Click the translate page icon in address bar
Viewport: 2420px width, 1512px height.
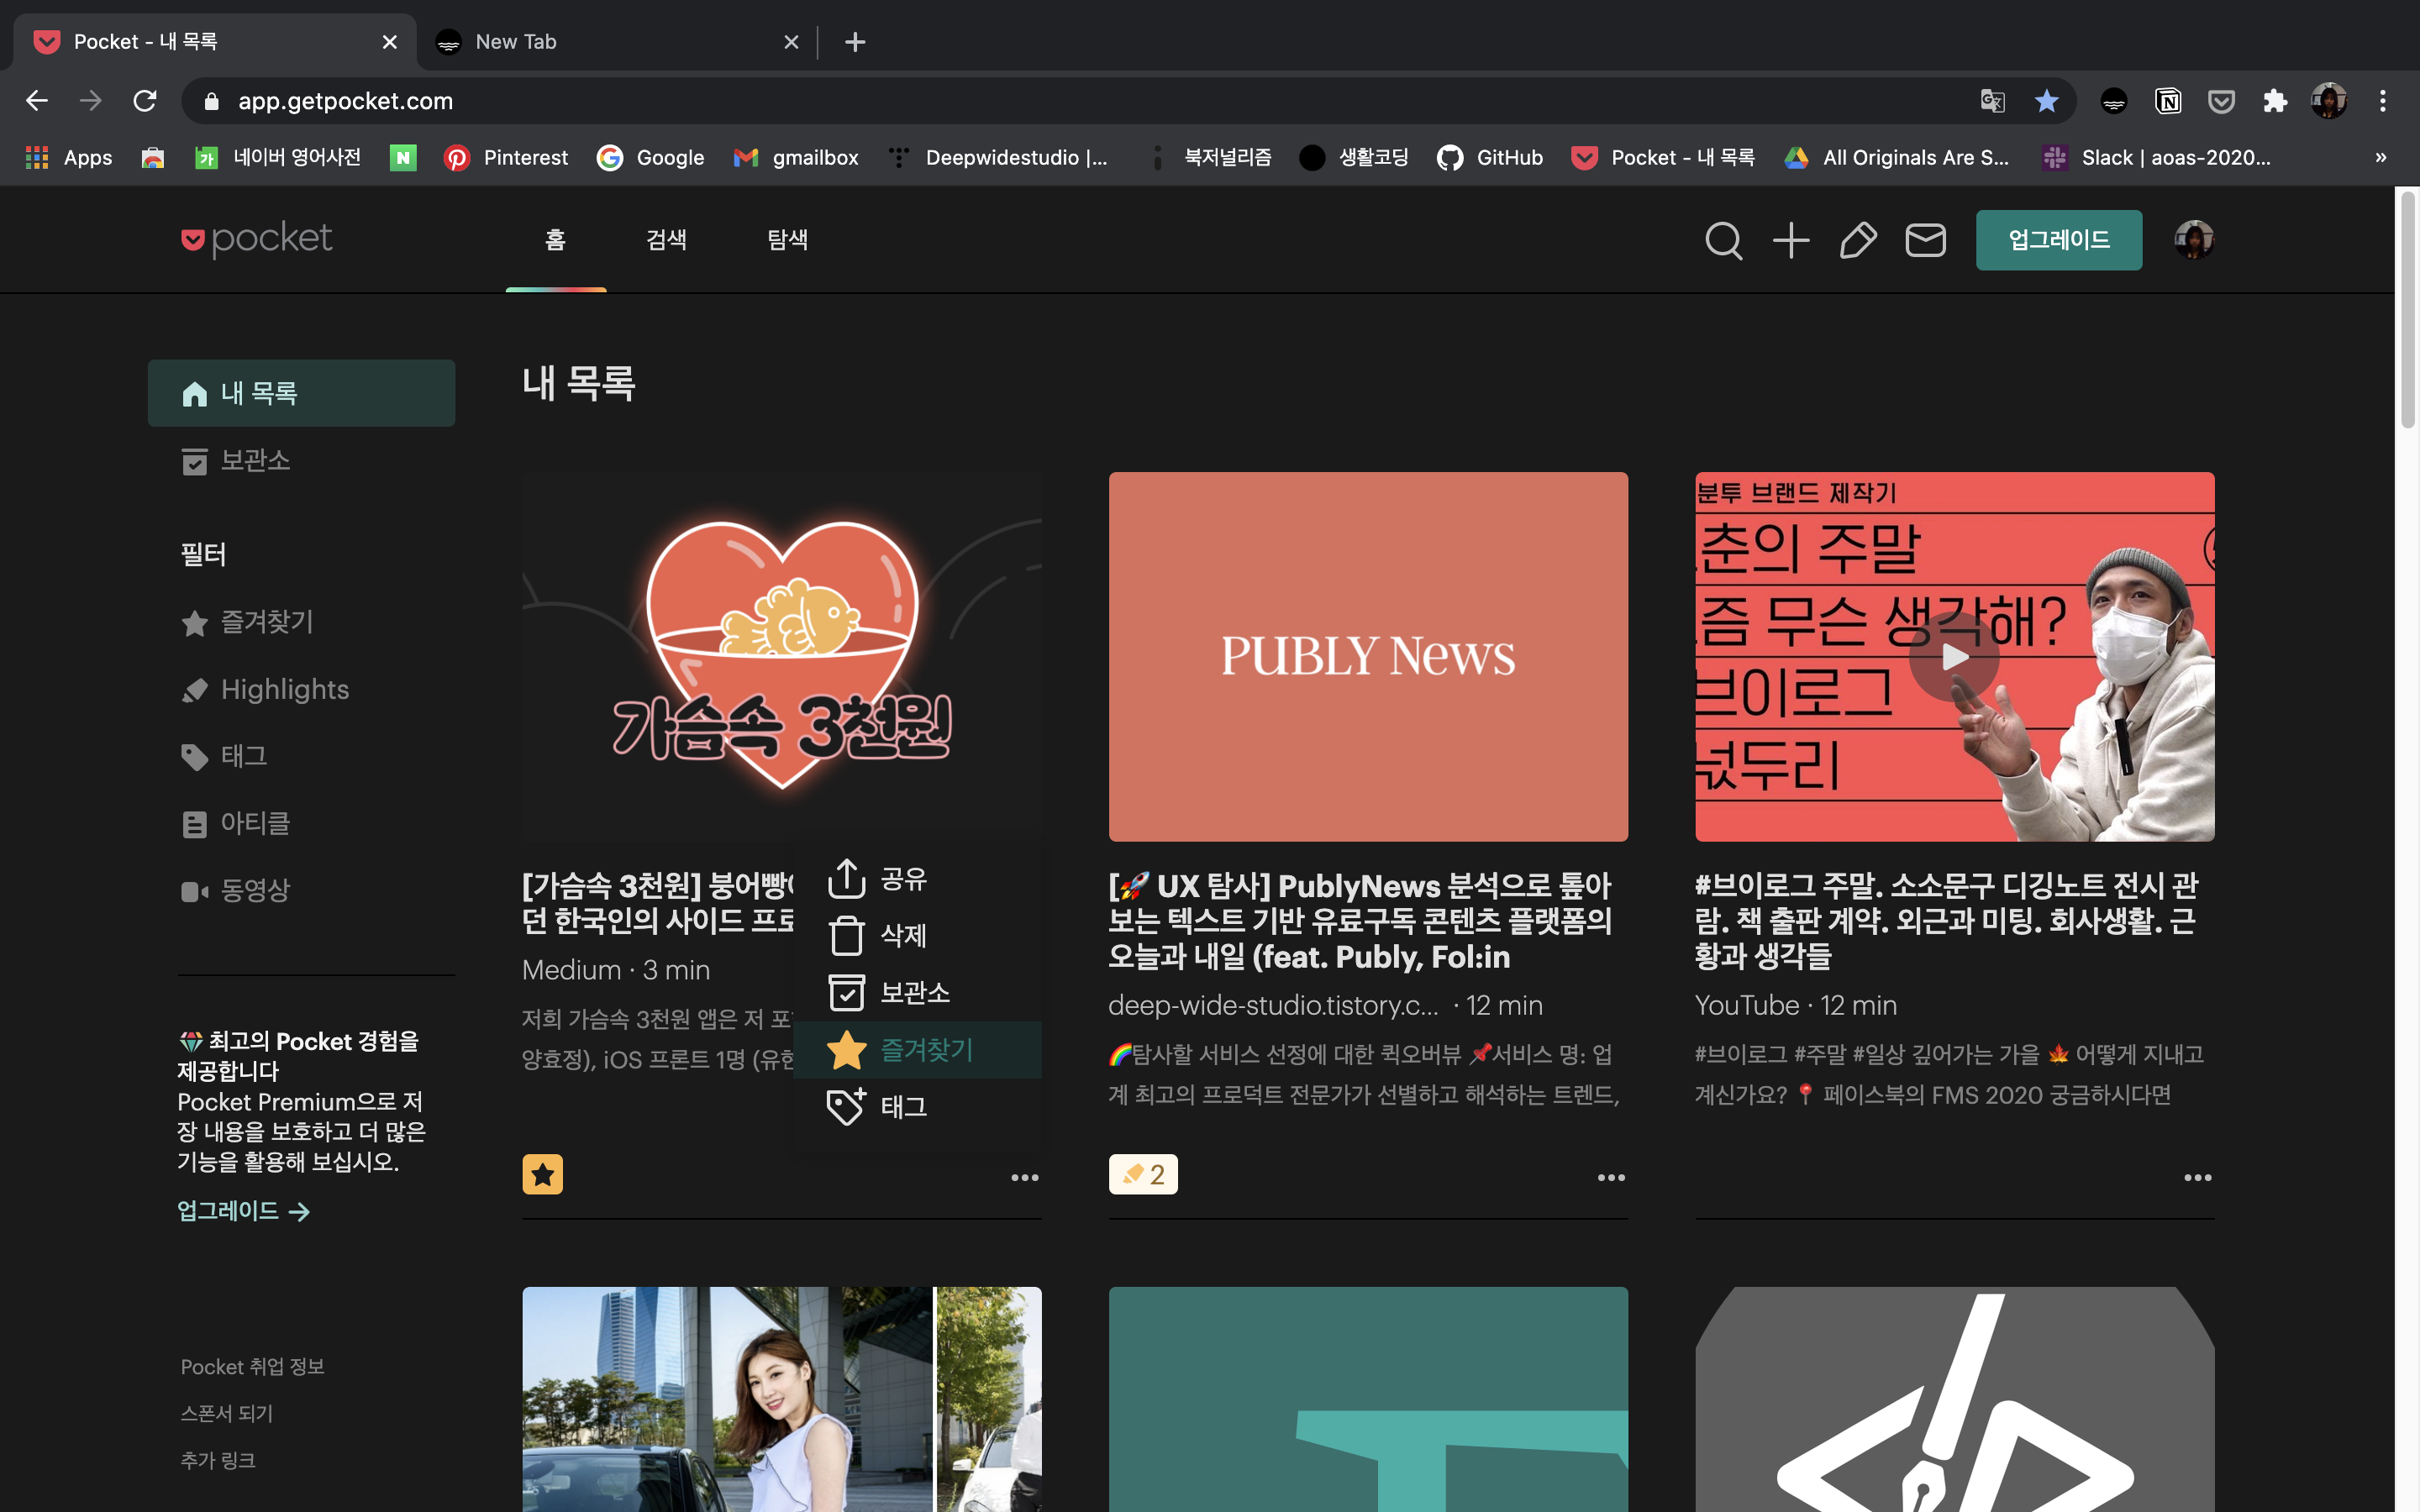1992,101
